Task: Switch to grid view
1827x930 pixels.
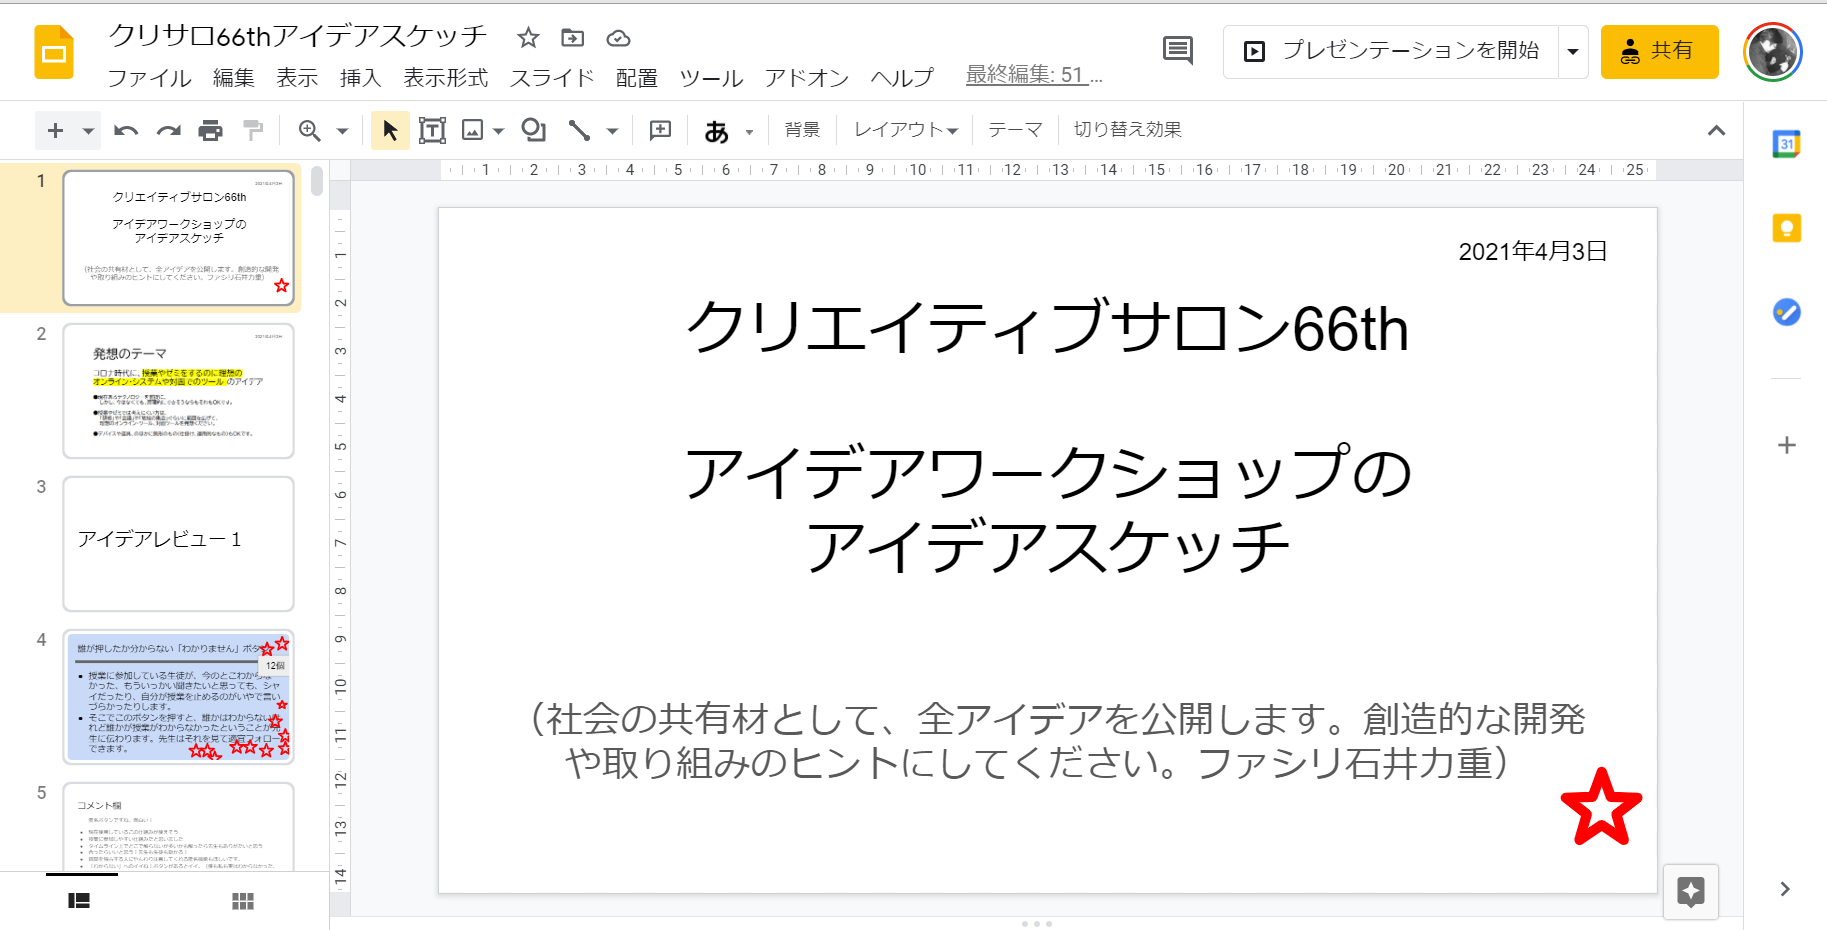Action: 243,901
